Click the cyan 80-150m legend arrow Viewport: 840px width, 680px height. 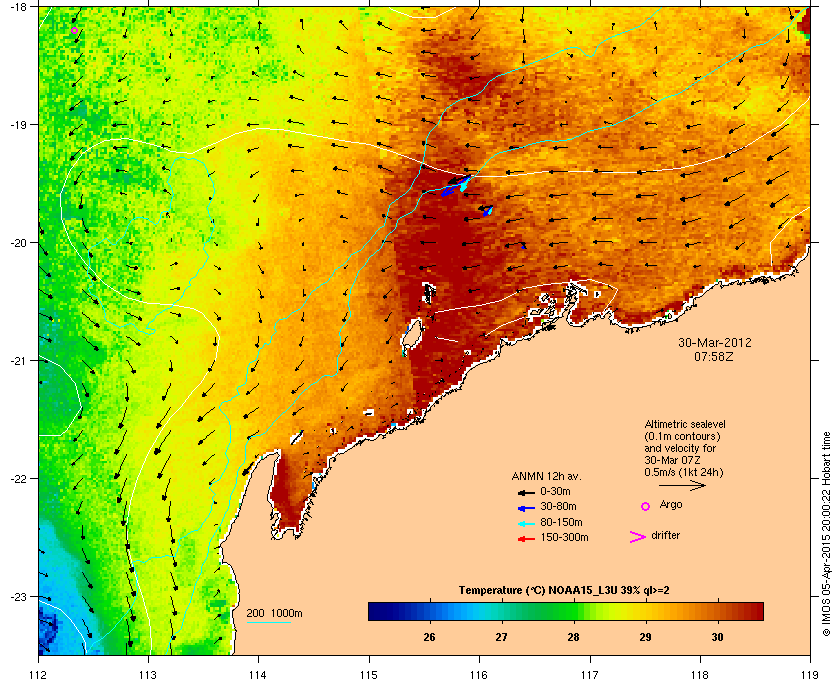(x=526, y=524)
